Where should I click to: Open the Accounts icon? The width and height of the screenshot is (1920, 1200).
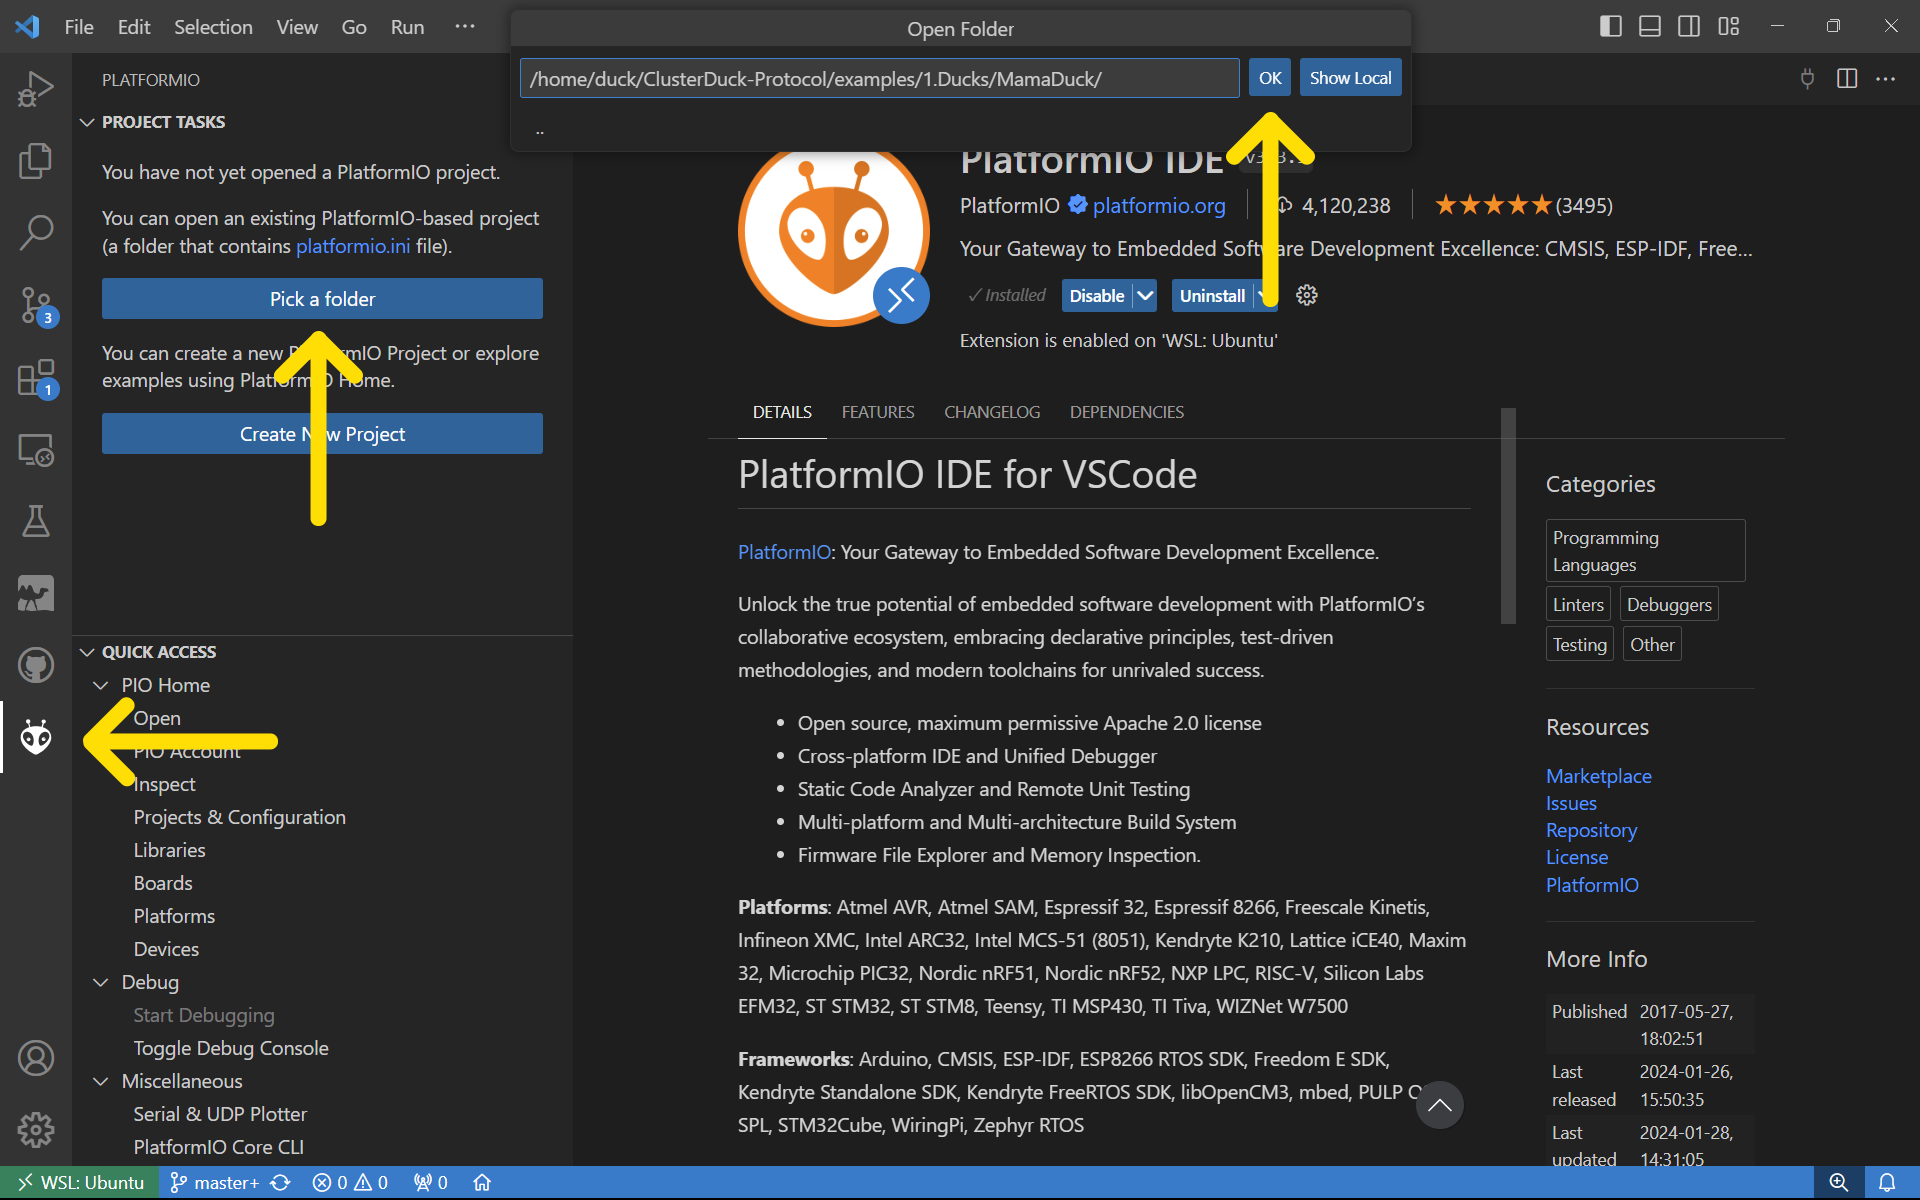click(x=36, y=1058)
